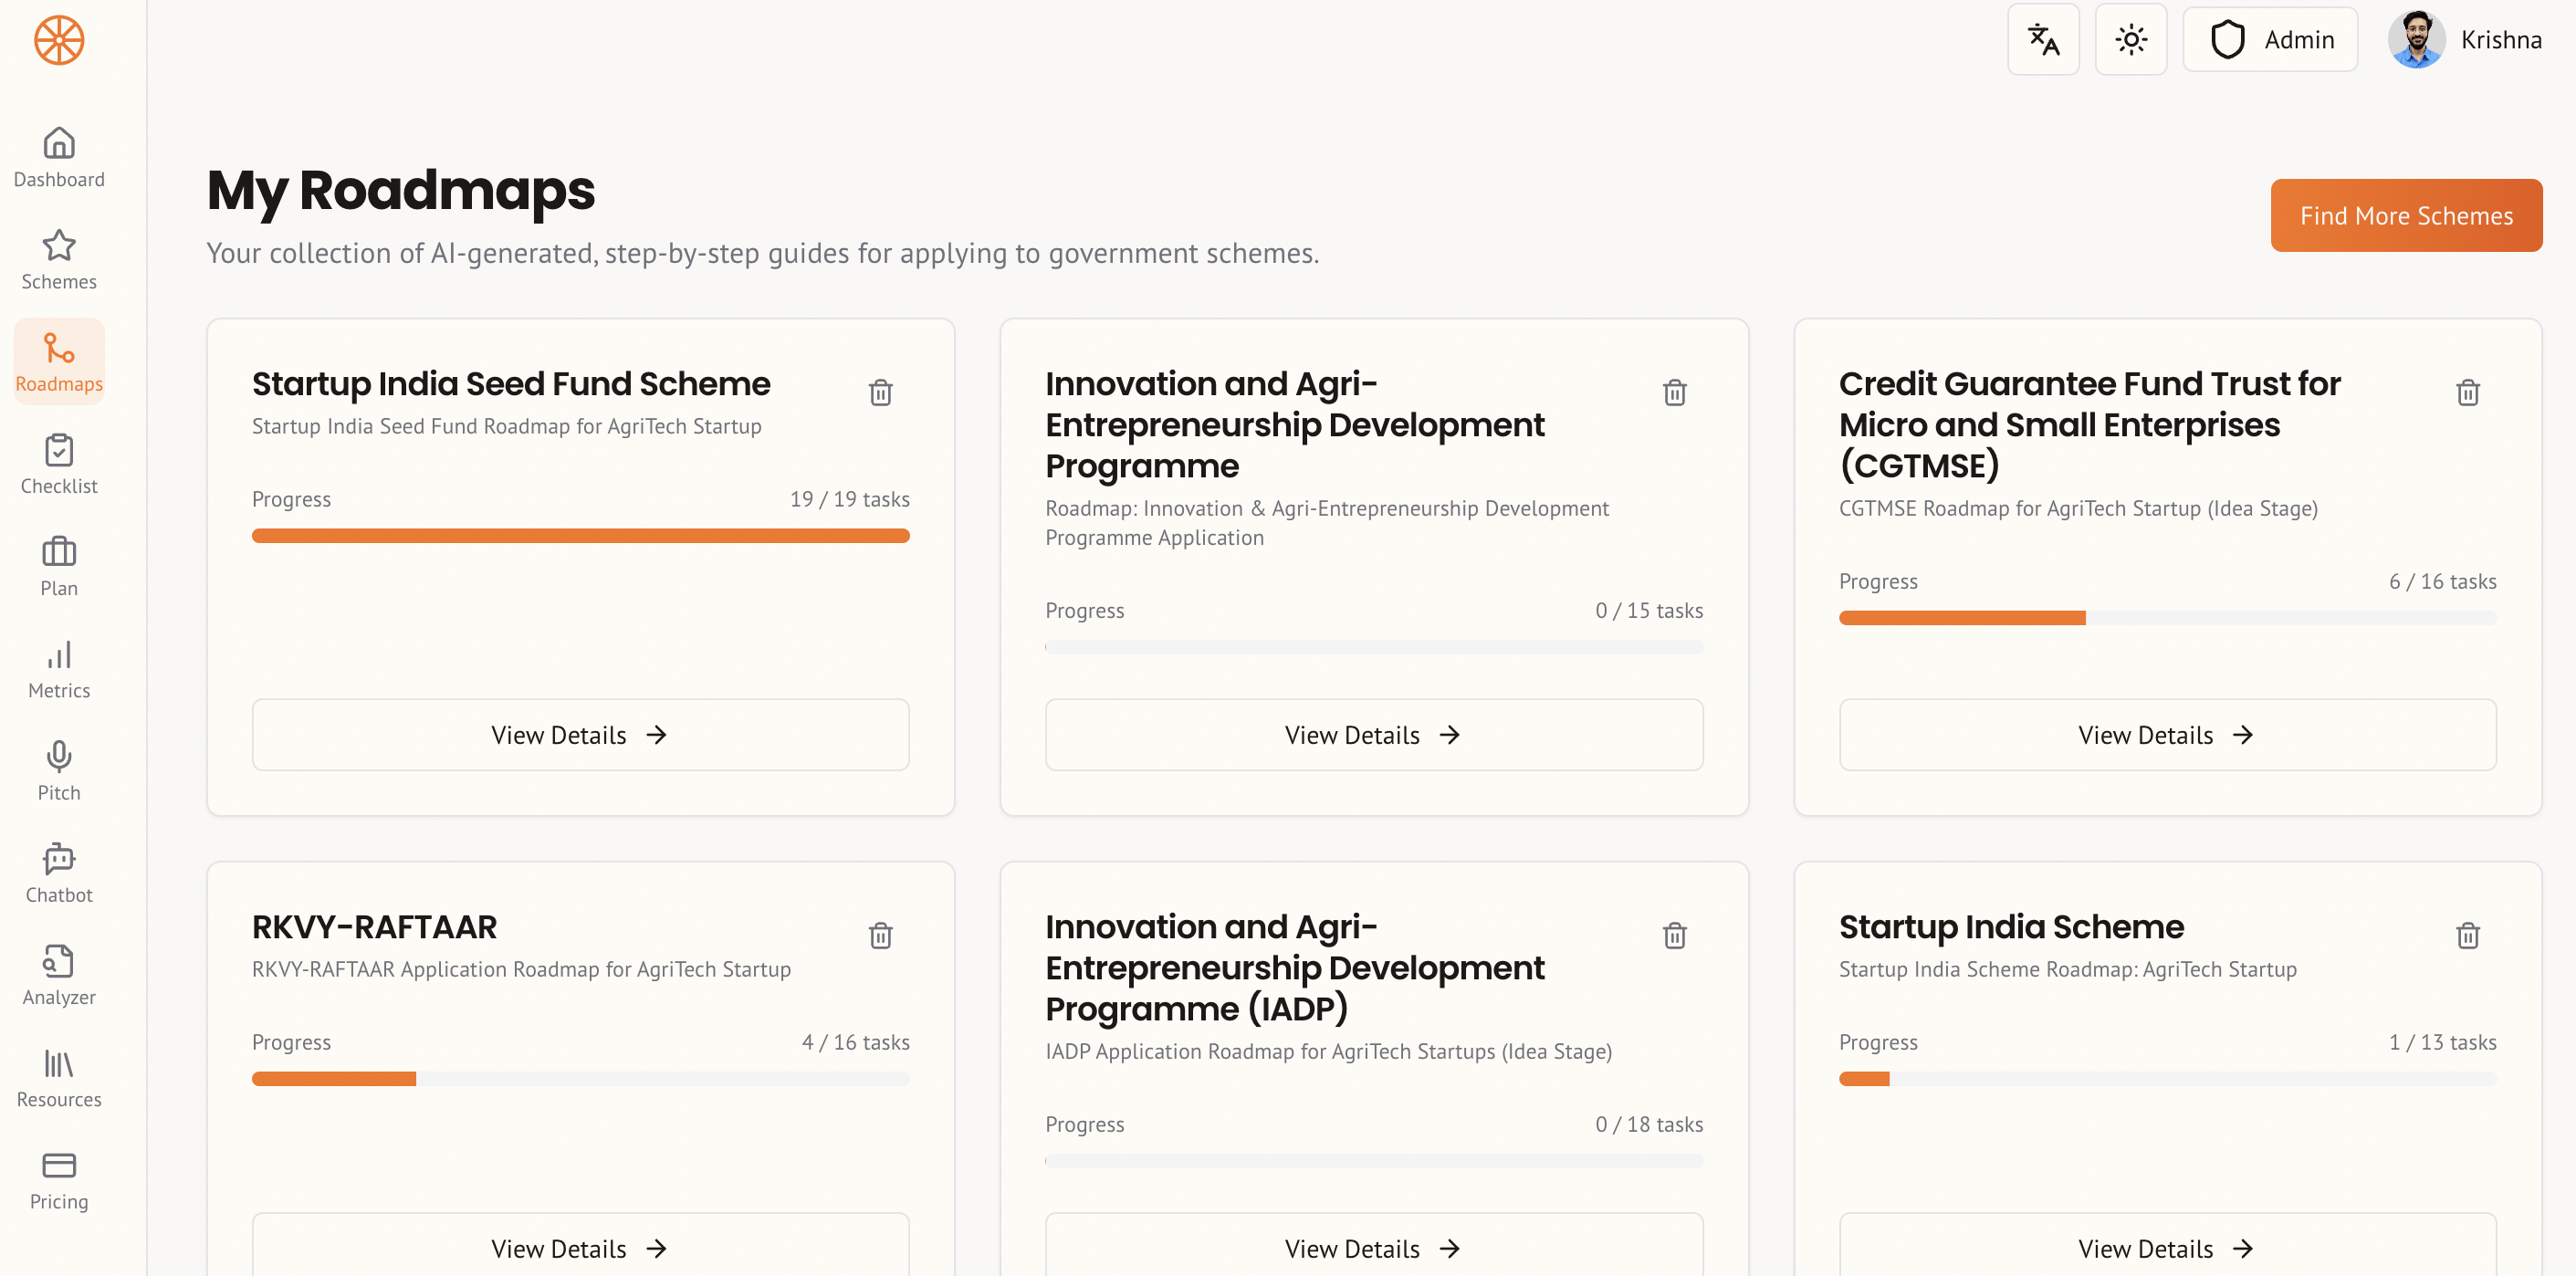Toggle light/dark theme with the sun icon
The width and height of the screenshot is (2576, 1276).
(2130, 39)
